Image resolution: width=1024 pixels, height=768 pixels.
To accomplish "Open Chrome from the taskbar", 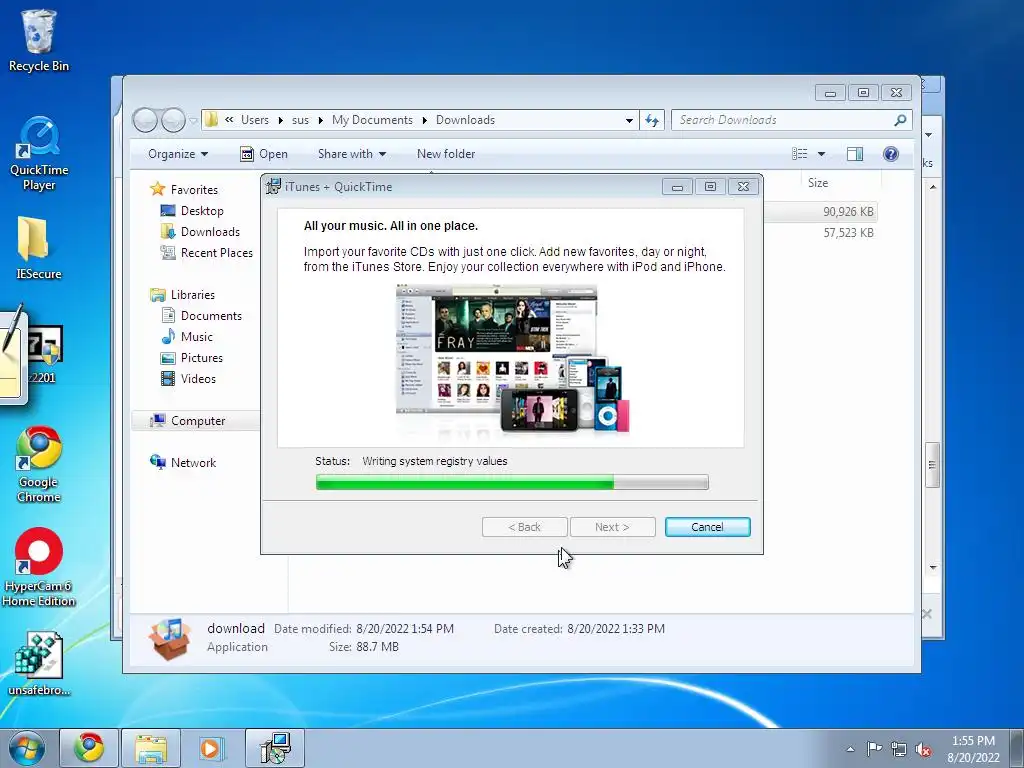I will 89,748.
